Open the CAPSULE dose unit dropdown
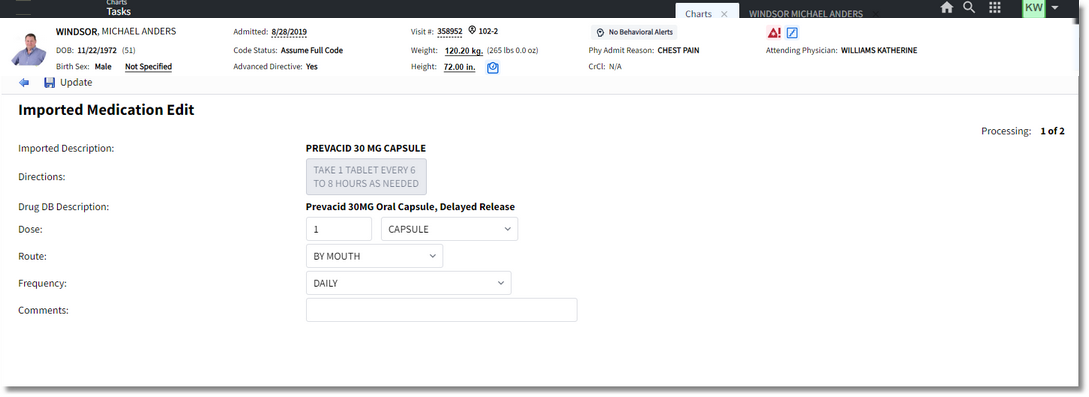This screenshot has width=1089, height=397. tap(449, 229)
